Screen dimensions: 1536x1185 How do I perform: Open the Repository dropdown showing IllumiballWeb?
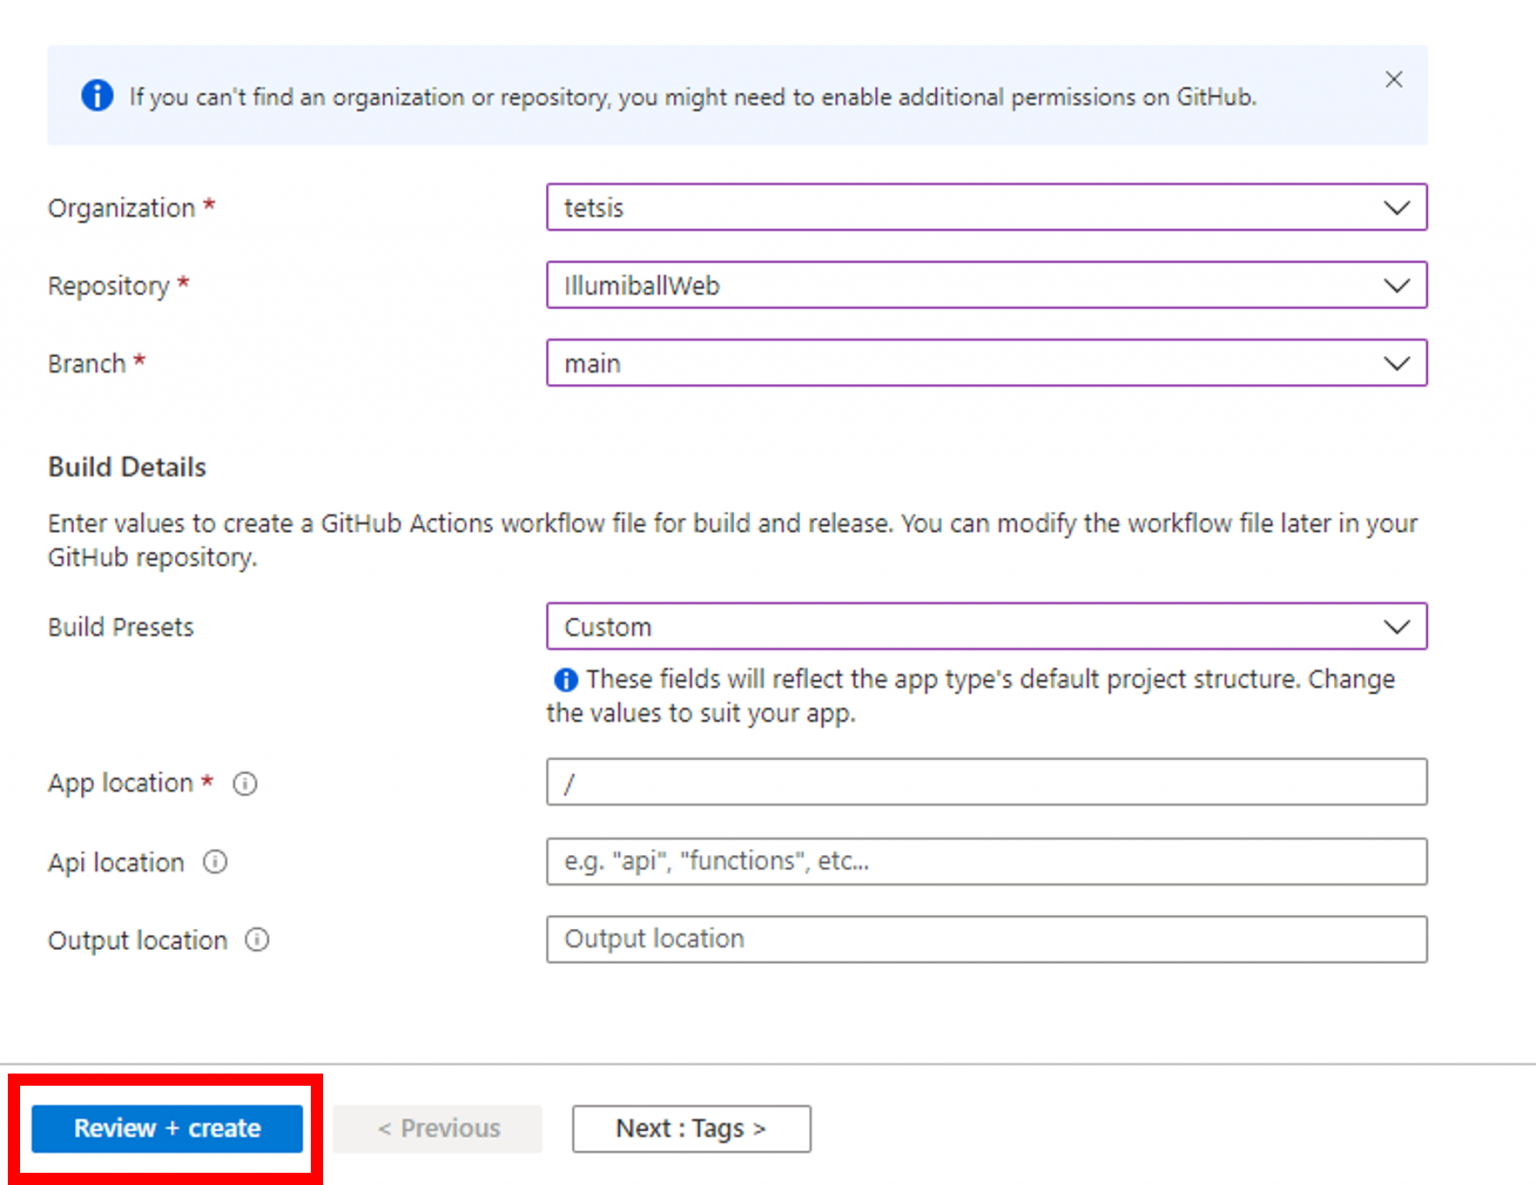(986, 285)
